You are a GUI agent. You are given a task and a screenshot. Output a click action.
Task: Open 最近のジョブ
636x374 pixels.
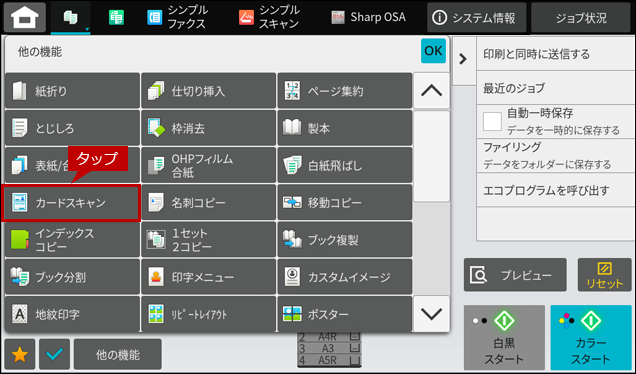(x=556, y=88)
